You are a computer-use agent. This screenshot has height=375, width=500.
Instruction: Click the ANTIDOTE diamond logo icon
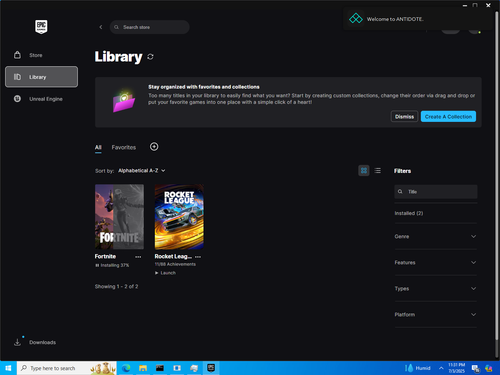[x=356, y=18]
